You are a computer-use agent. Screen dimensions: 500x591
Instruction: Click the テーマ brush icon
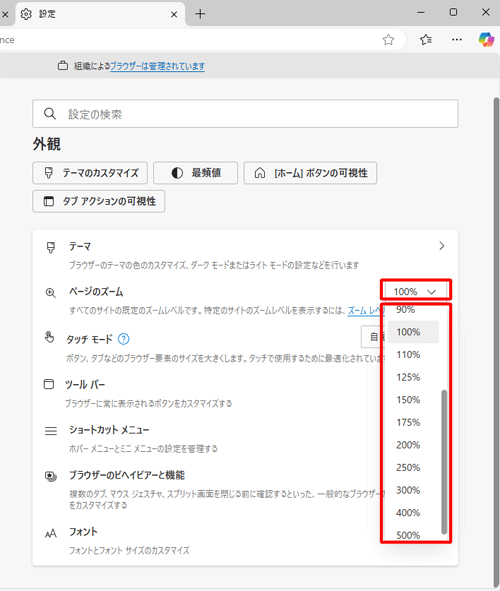click(50, 248)
